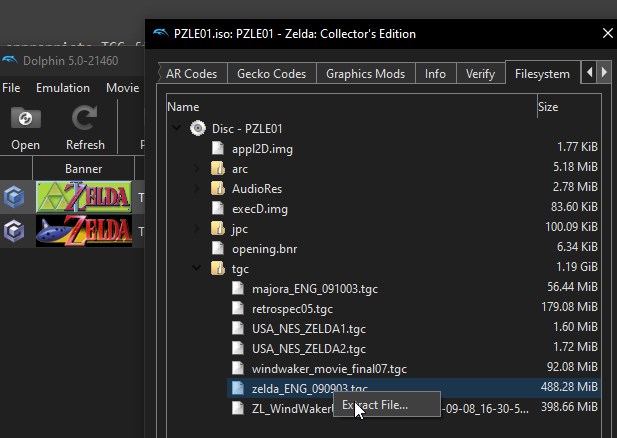
Task: Select majora_ENG_091003.tgc file name
Action: pyautogui.click(x=315, y=289)
